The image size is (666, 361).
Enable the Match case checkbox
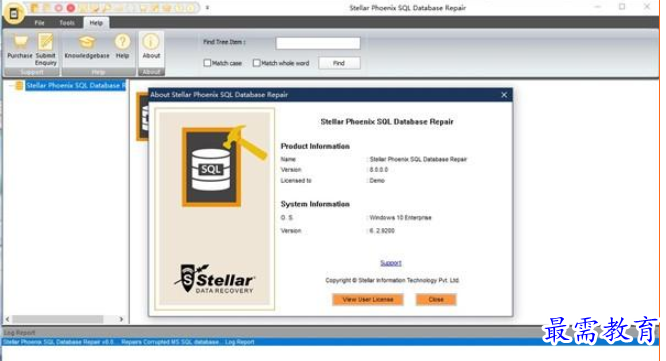pyautogui.click(x=207, y=63)
